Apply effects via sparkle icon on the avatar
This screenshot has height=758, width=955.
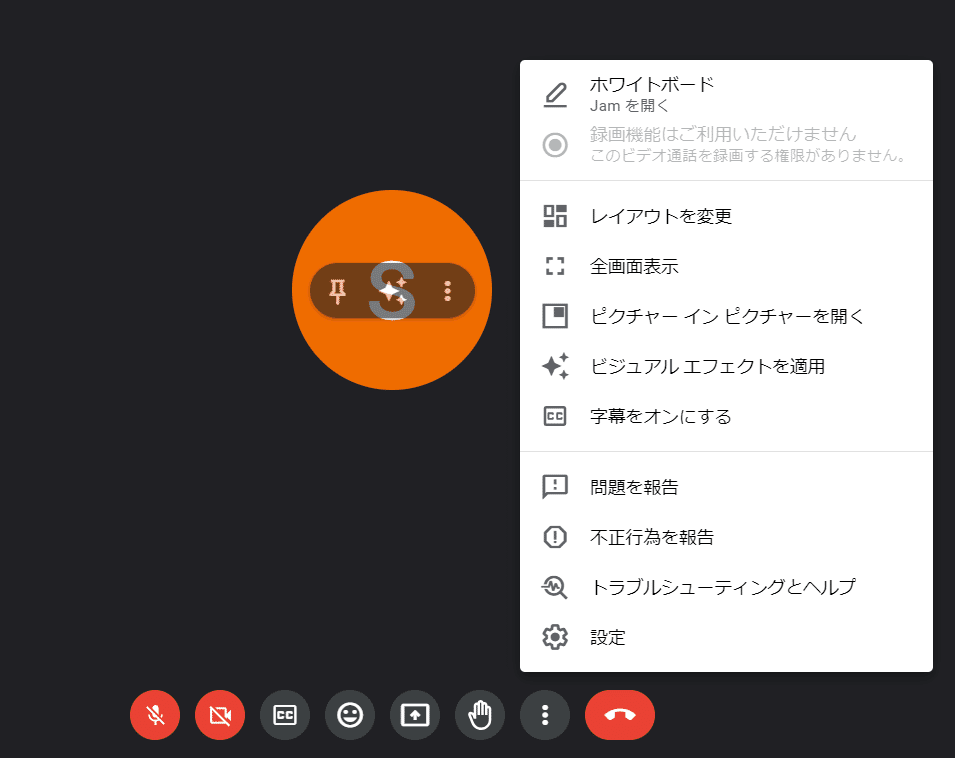[x=392, y=291]
